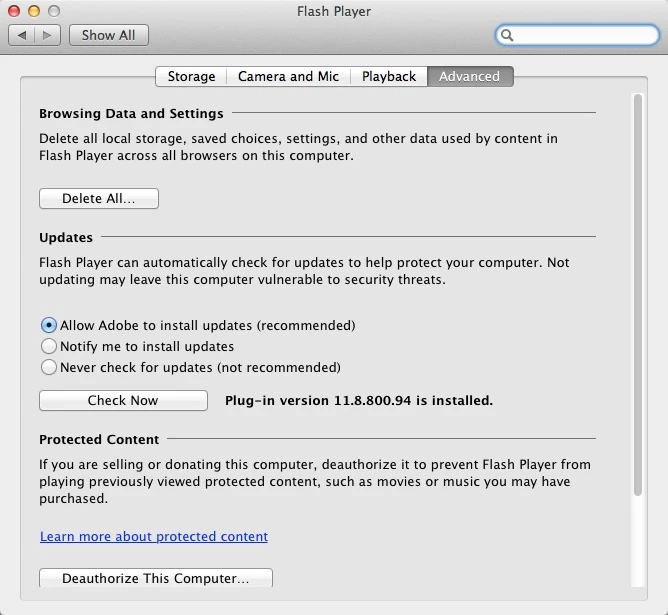Select the Advanced tab
This screenshot has height=615, width=668.
coord(470,76)
